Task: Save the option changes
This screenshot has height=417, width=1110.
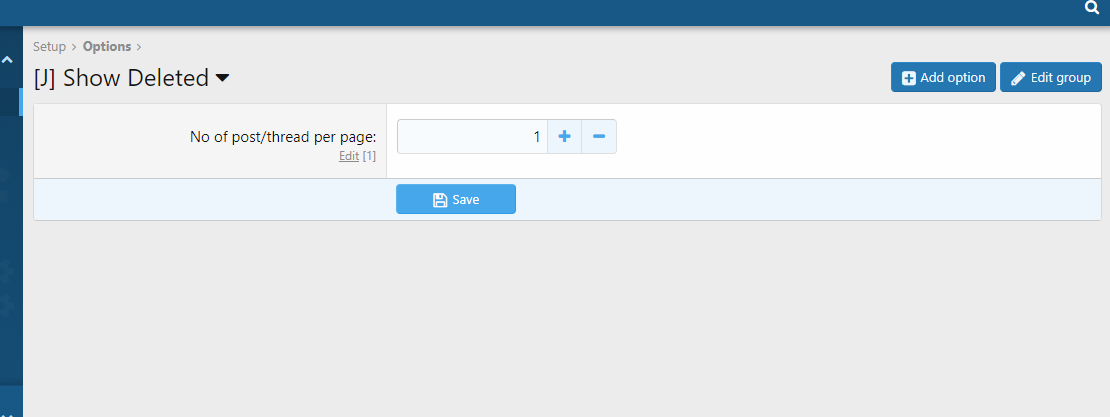Action: [x=456, y=200]
